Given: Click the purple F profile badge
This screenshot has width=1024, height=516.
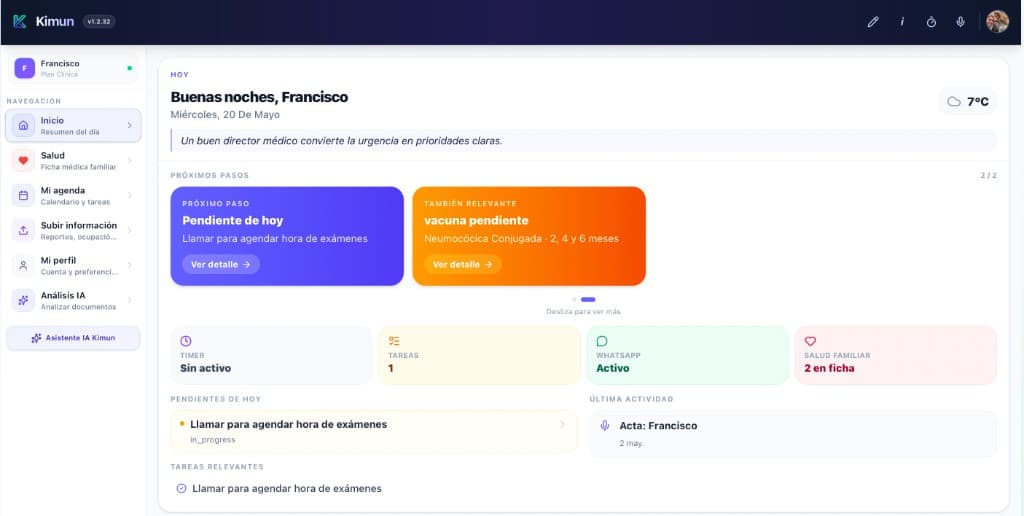Looking at the screenshot, I should click(25, 68).
